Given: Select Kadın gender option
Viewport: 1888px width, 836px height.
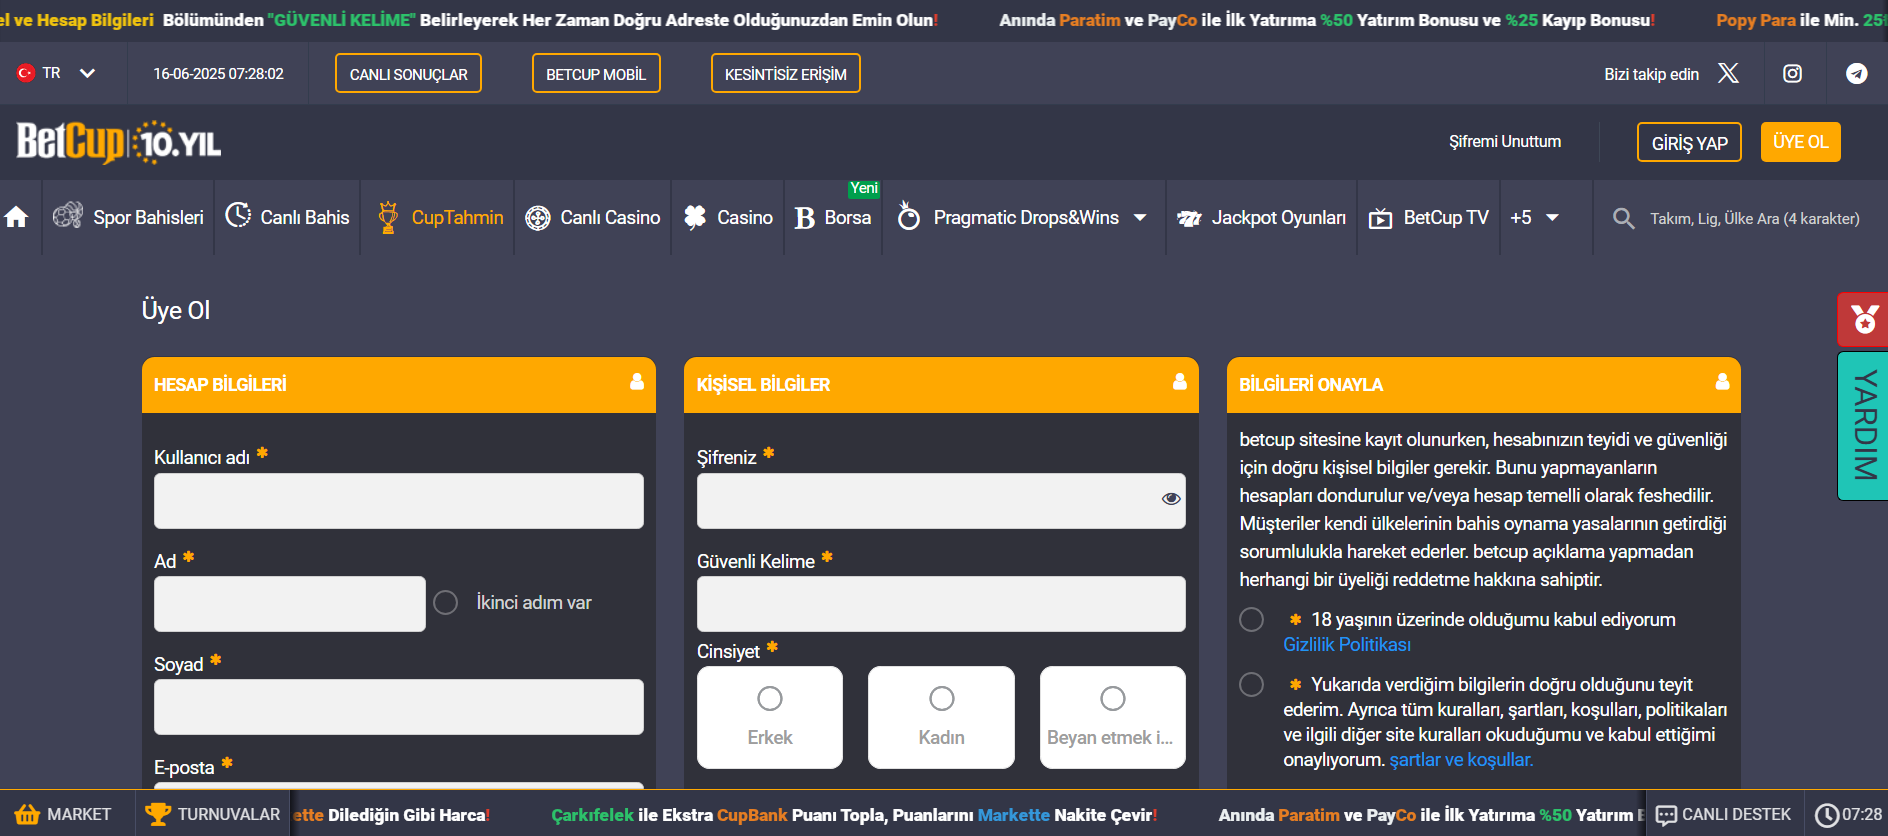Looking at the screenshot, I should pos(941,717).
